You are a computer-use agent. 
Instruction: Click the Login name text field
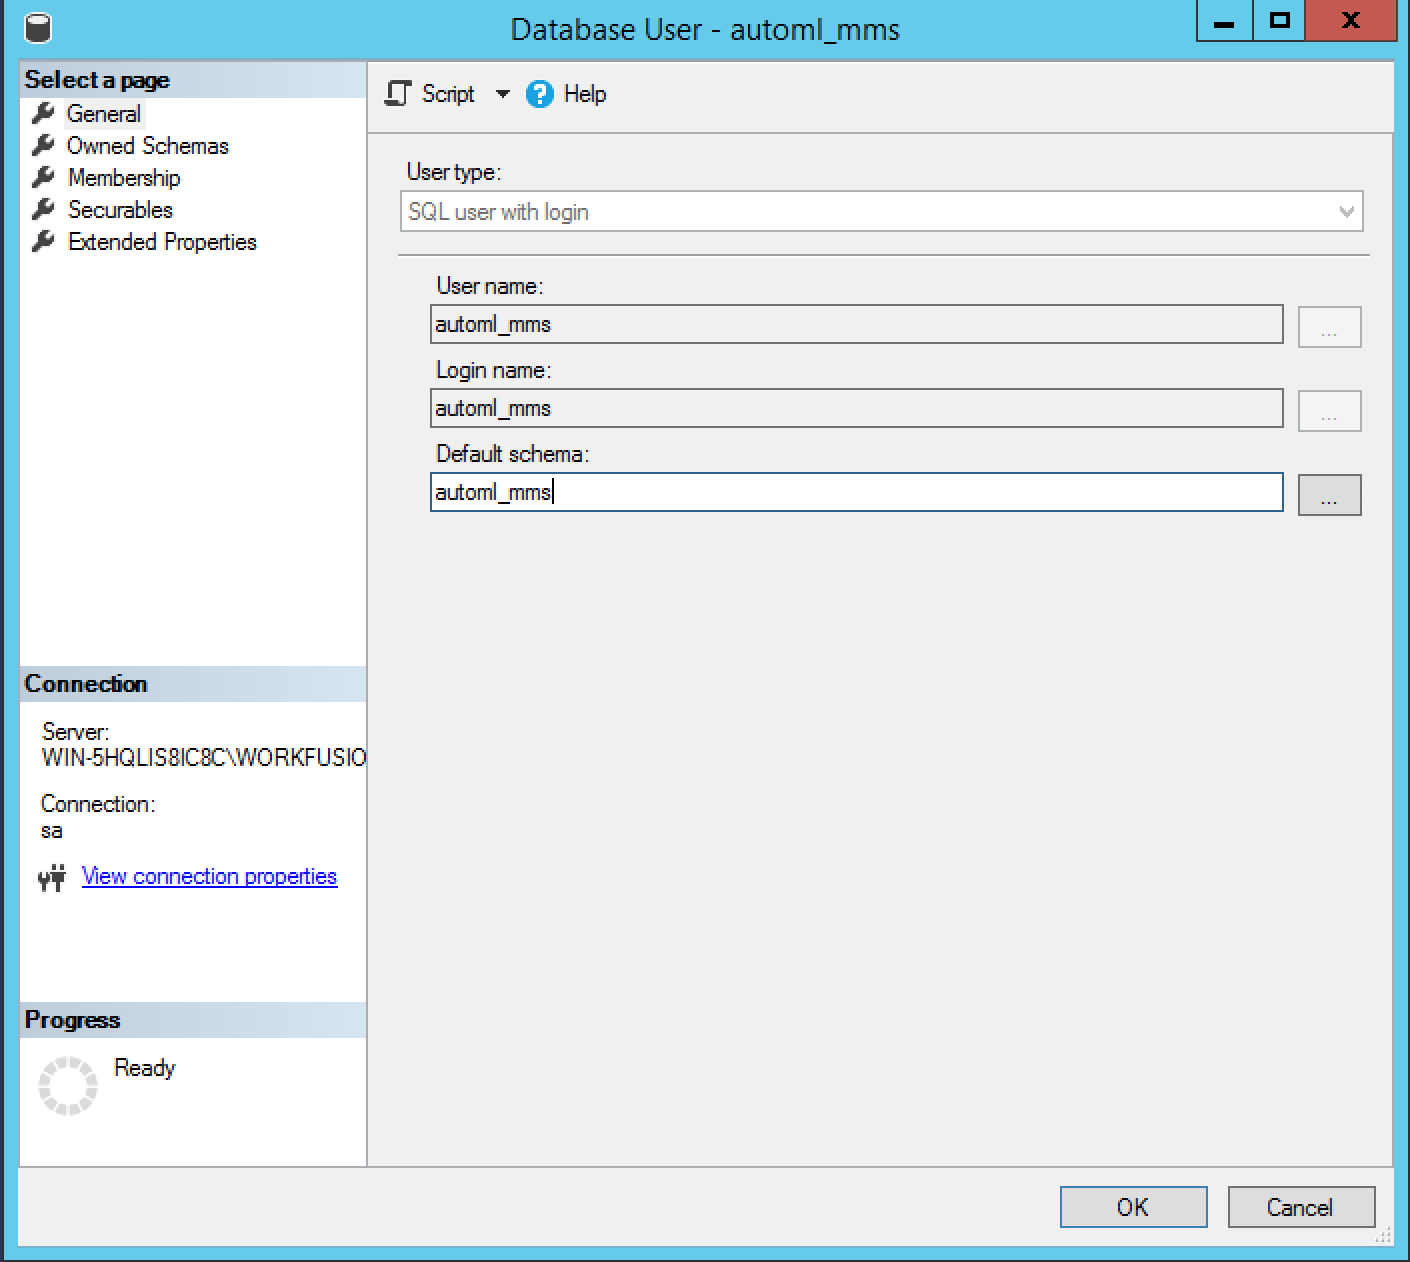tap(857, 408)
